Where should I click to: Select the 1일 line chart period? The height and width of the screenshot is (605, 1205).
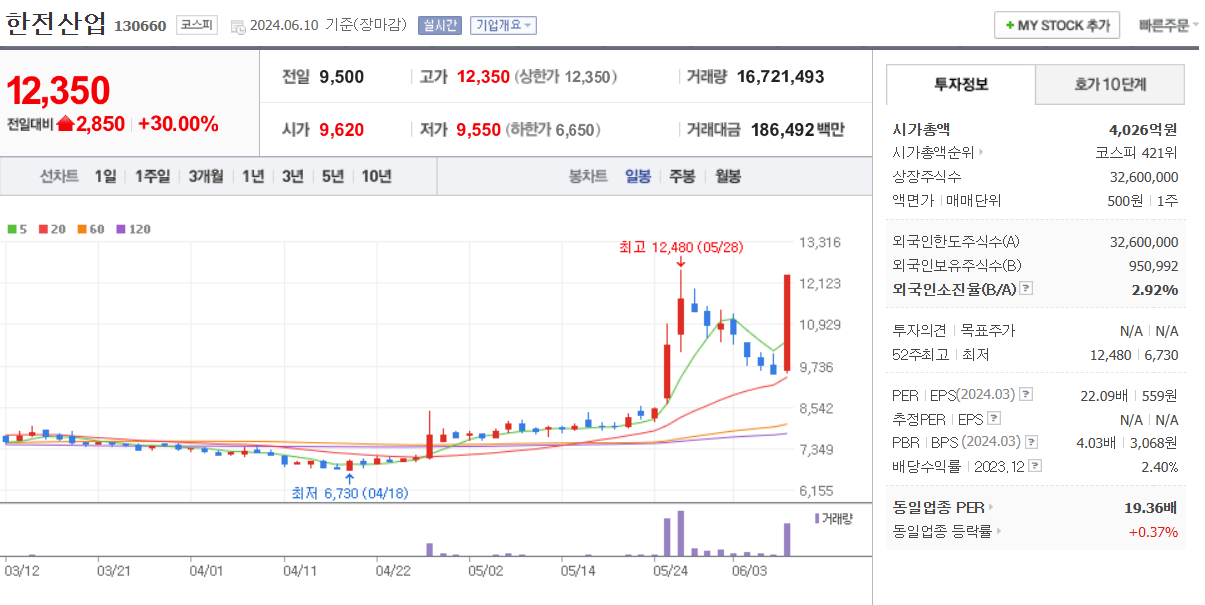click(105, 176)
